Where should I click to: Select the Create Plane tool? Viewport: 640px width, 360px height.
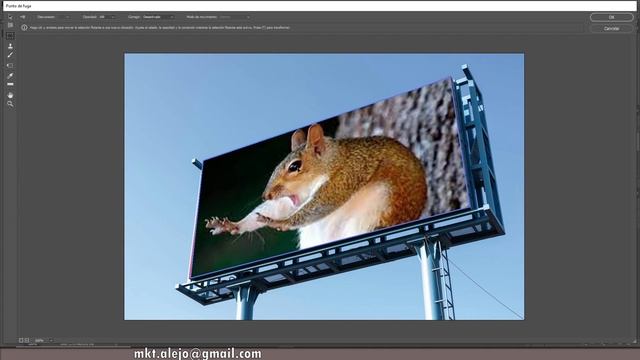click(10, 25)
